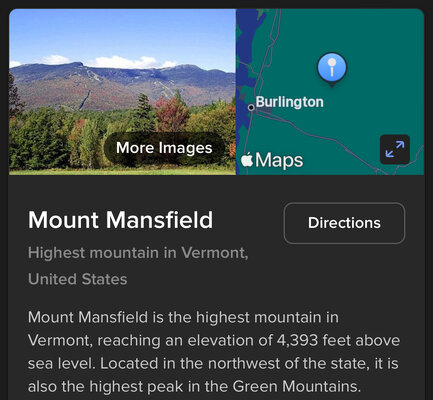Click the blue location pin on map

coord(332,70)
